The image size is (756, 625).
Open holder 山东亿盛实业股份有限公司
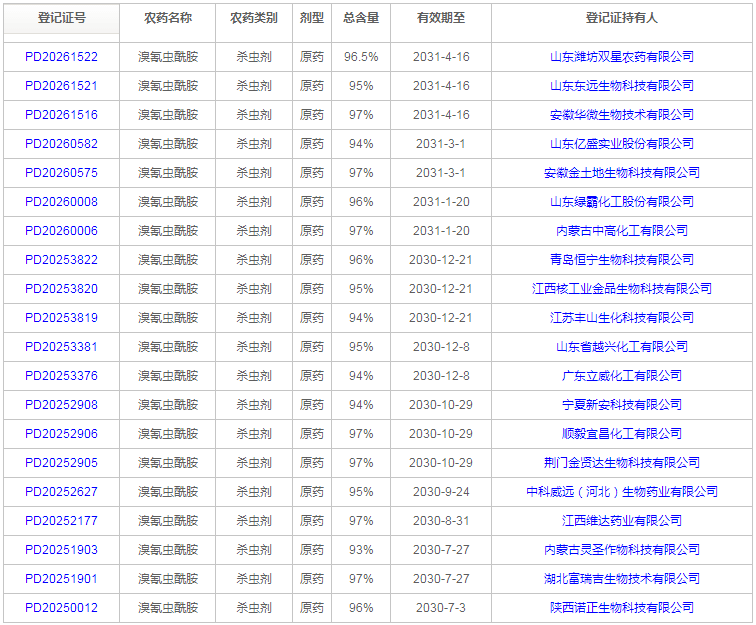pyautogui.click(x=622, y=144)
